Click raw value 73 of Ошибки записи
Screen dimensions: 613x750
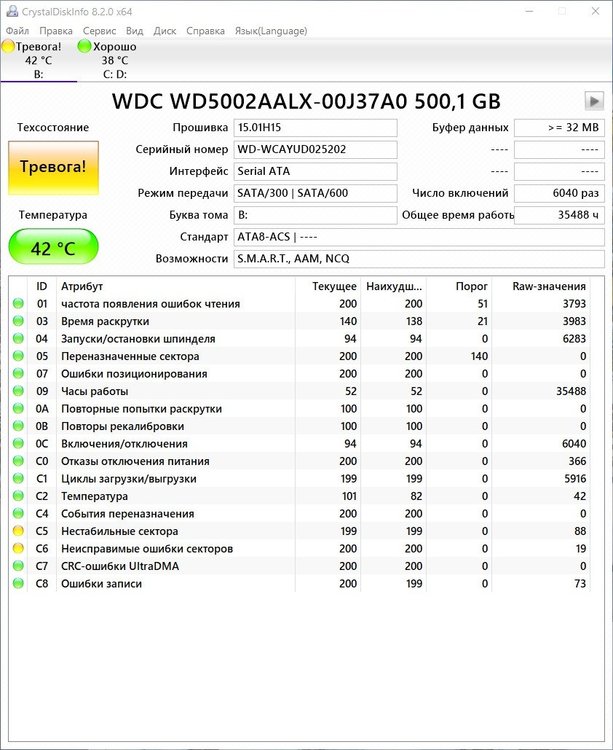coord(580,584)
